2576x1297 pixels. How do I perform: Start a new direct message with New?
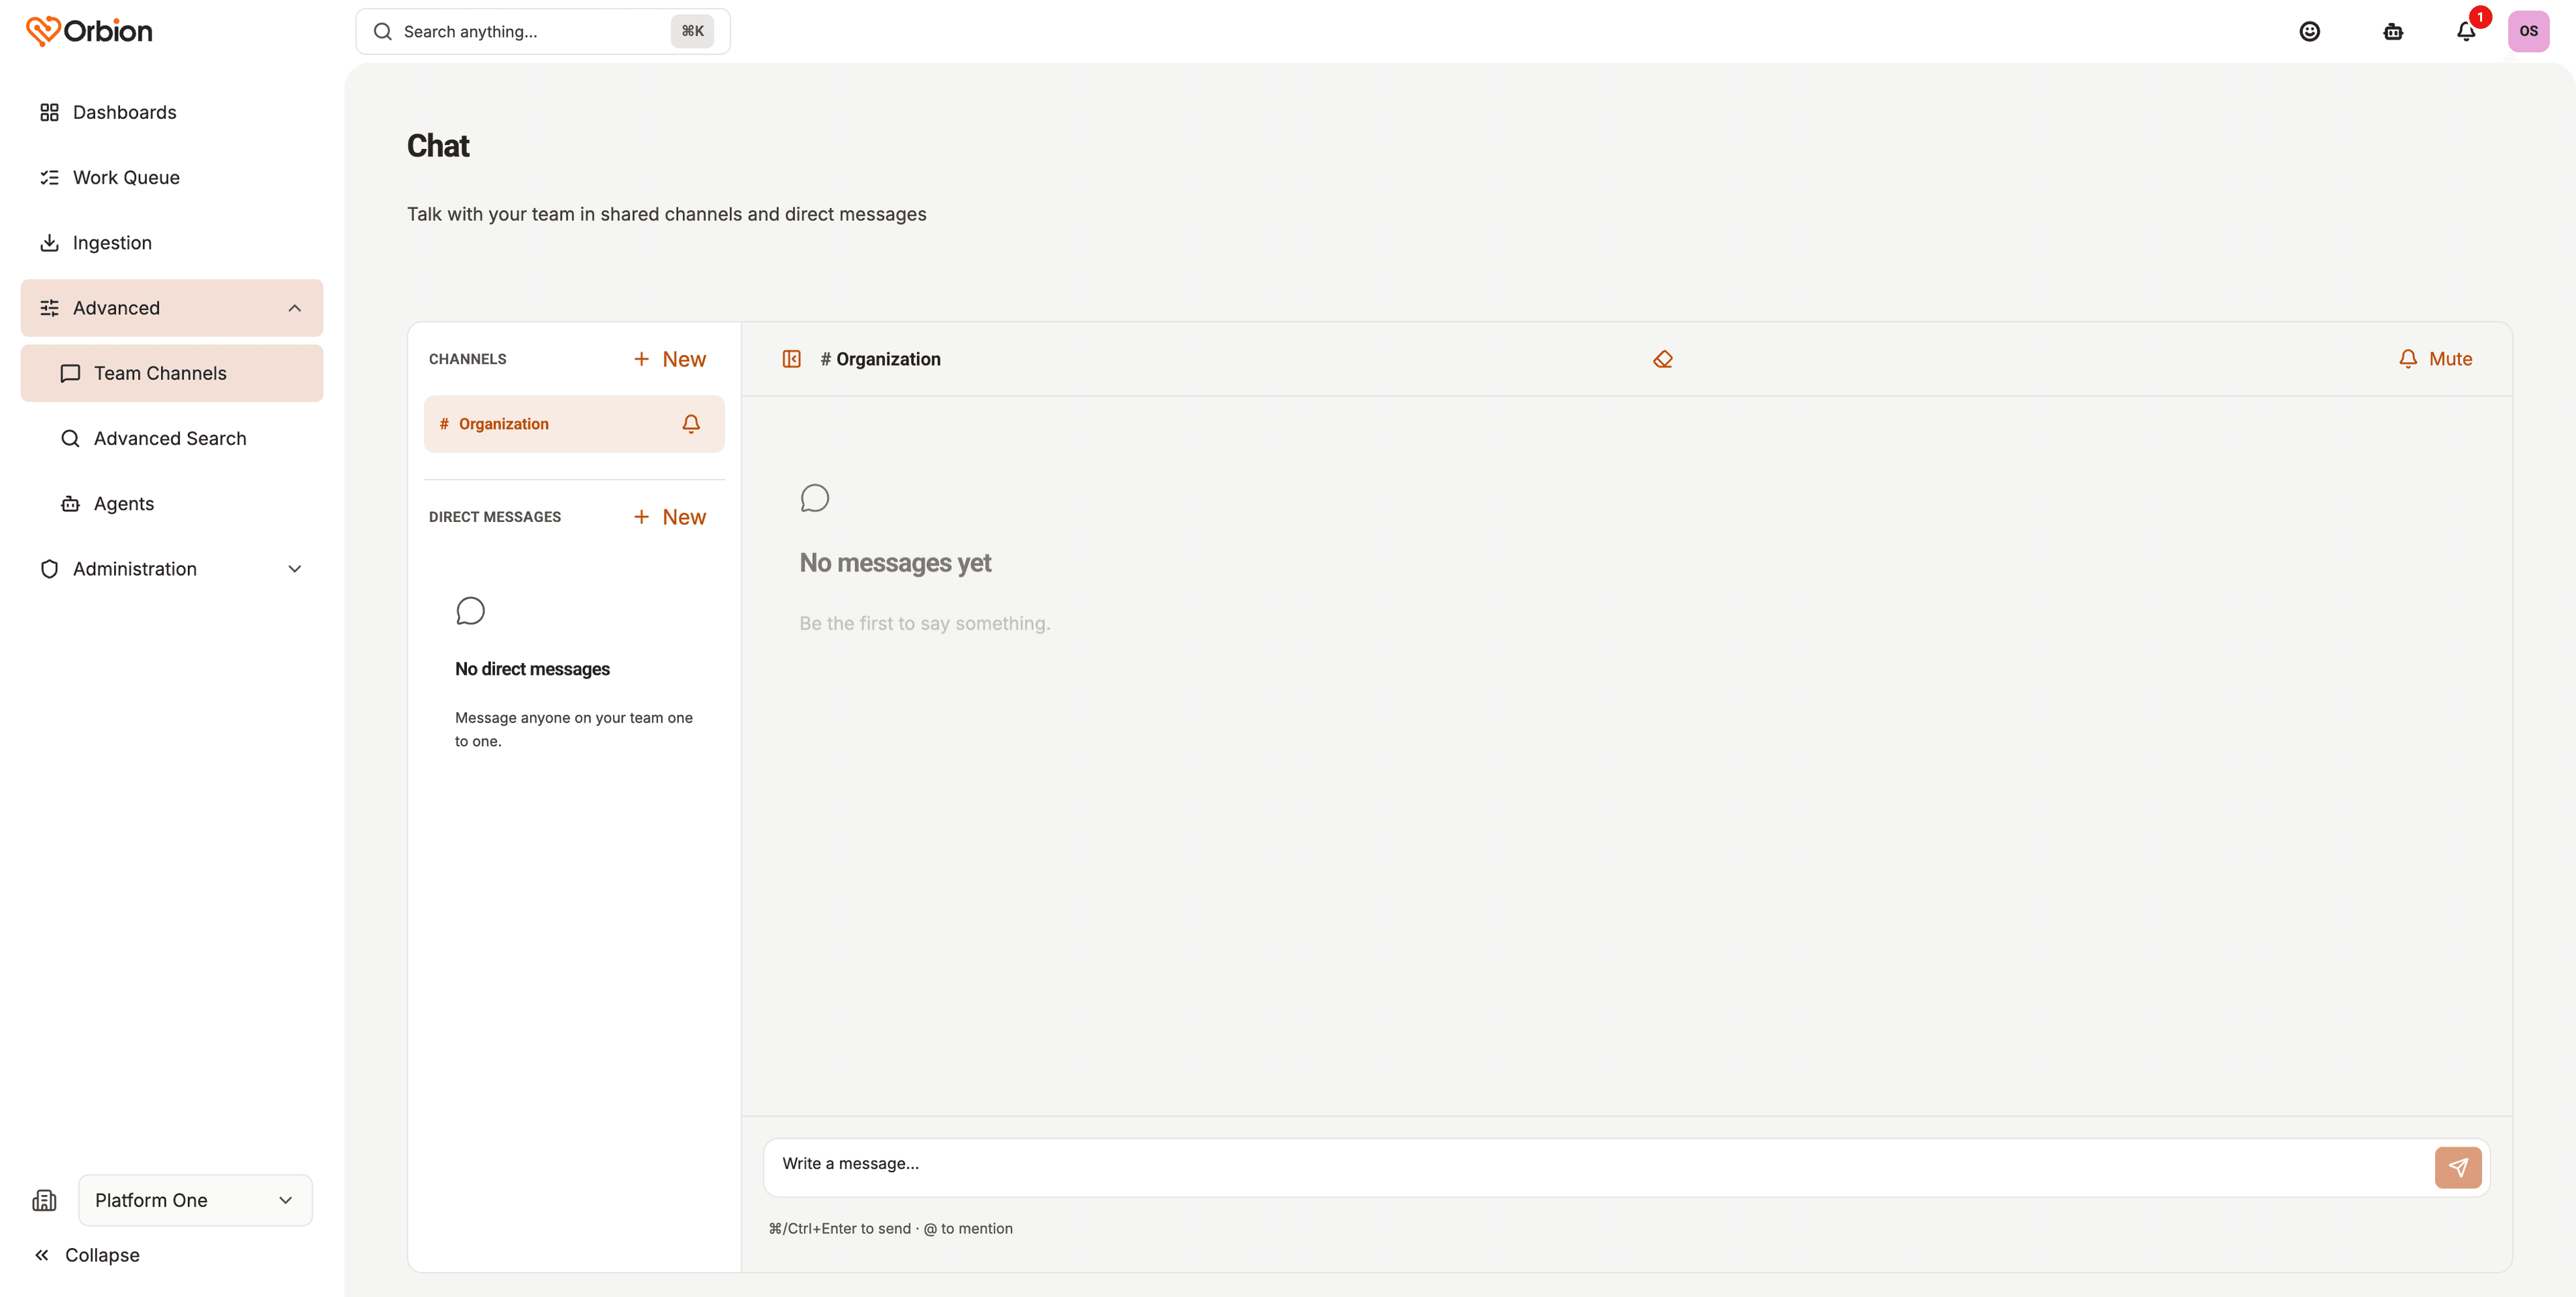pos(669,517)
